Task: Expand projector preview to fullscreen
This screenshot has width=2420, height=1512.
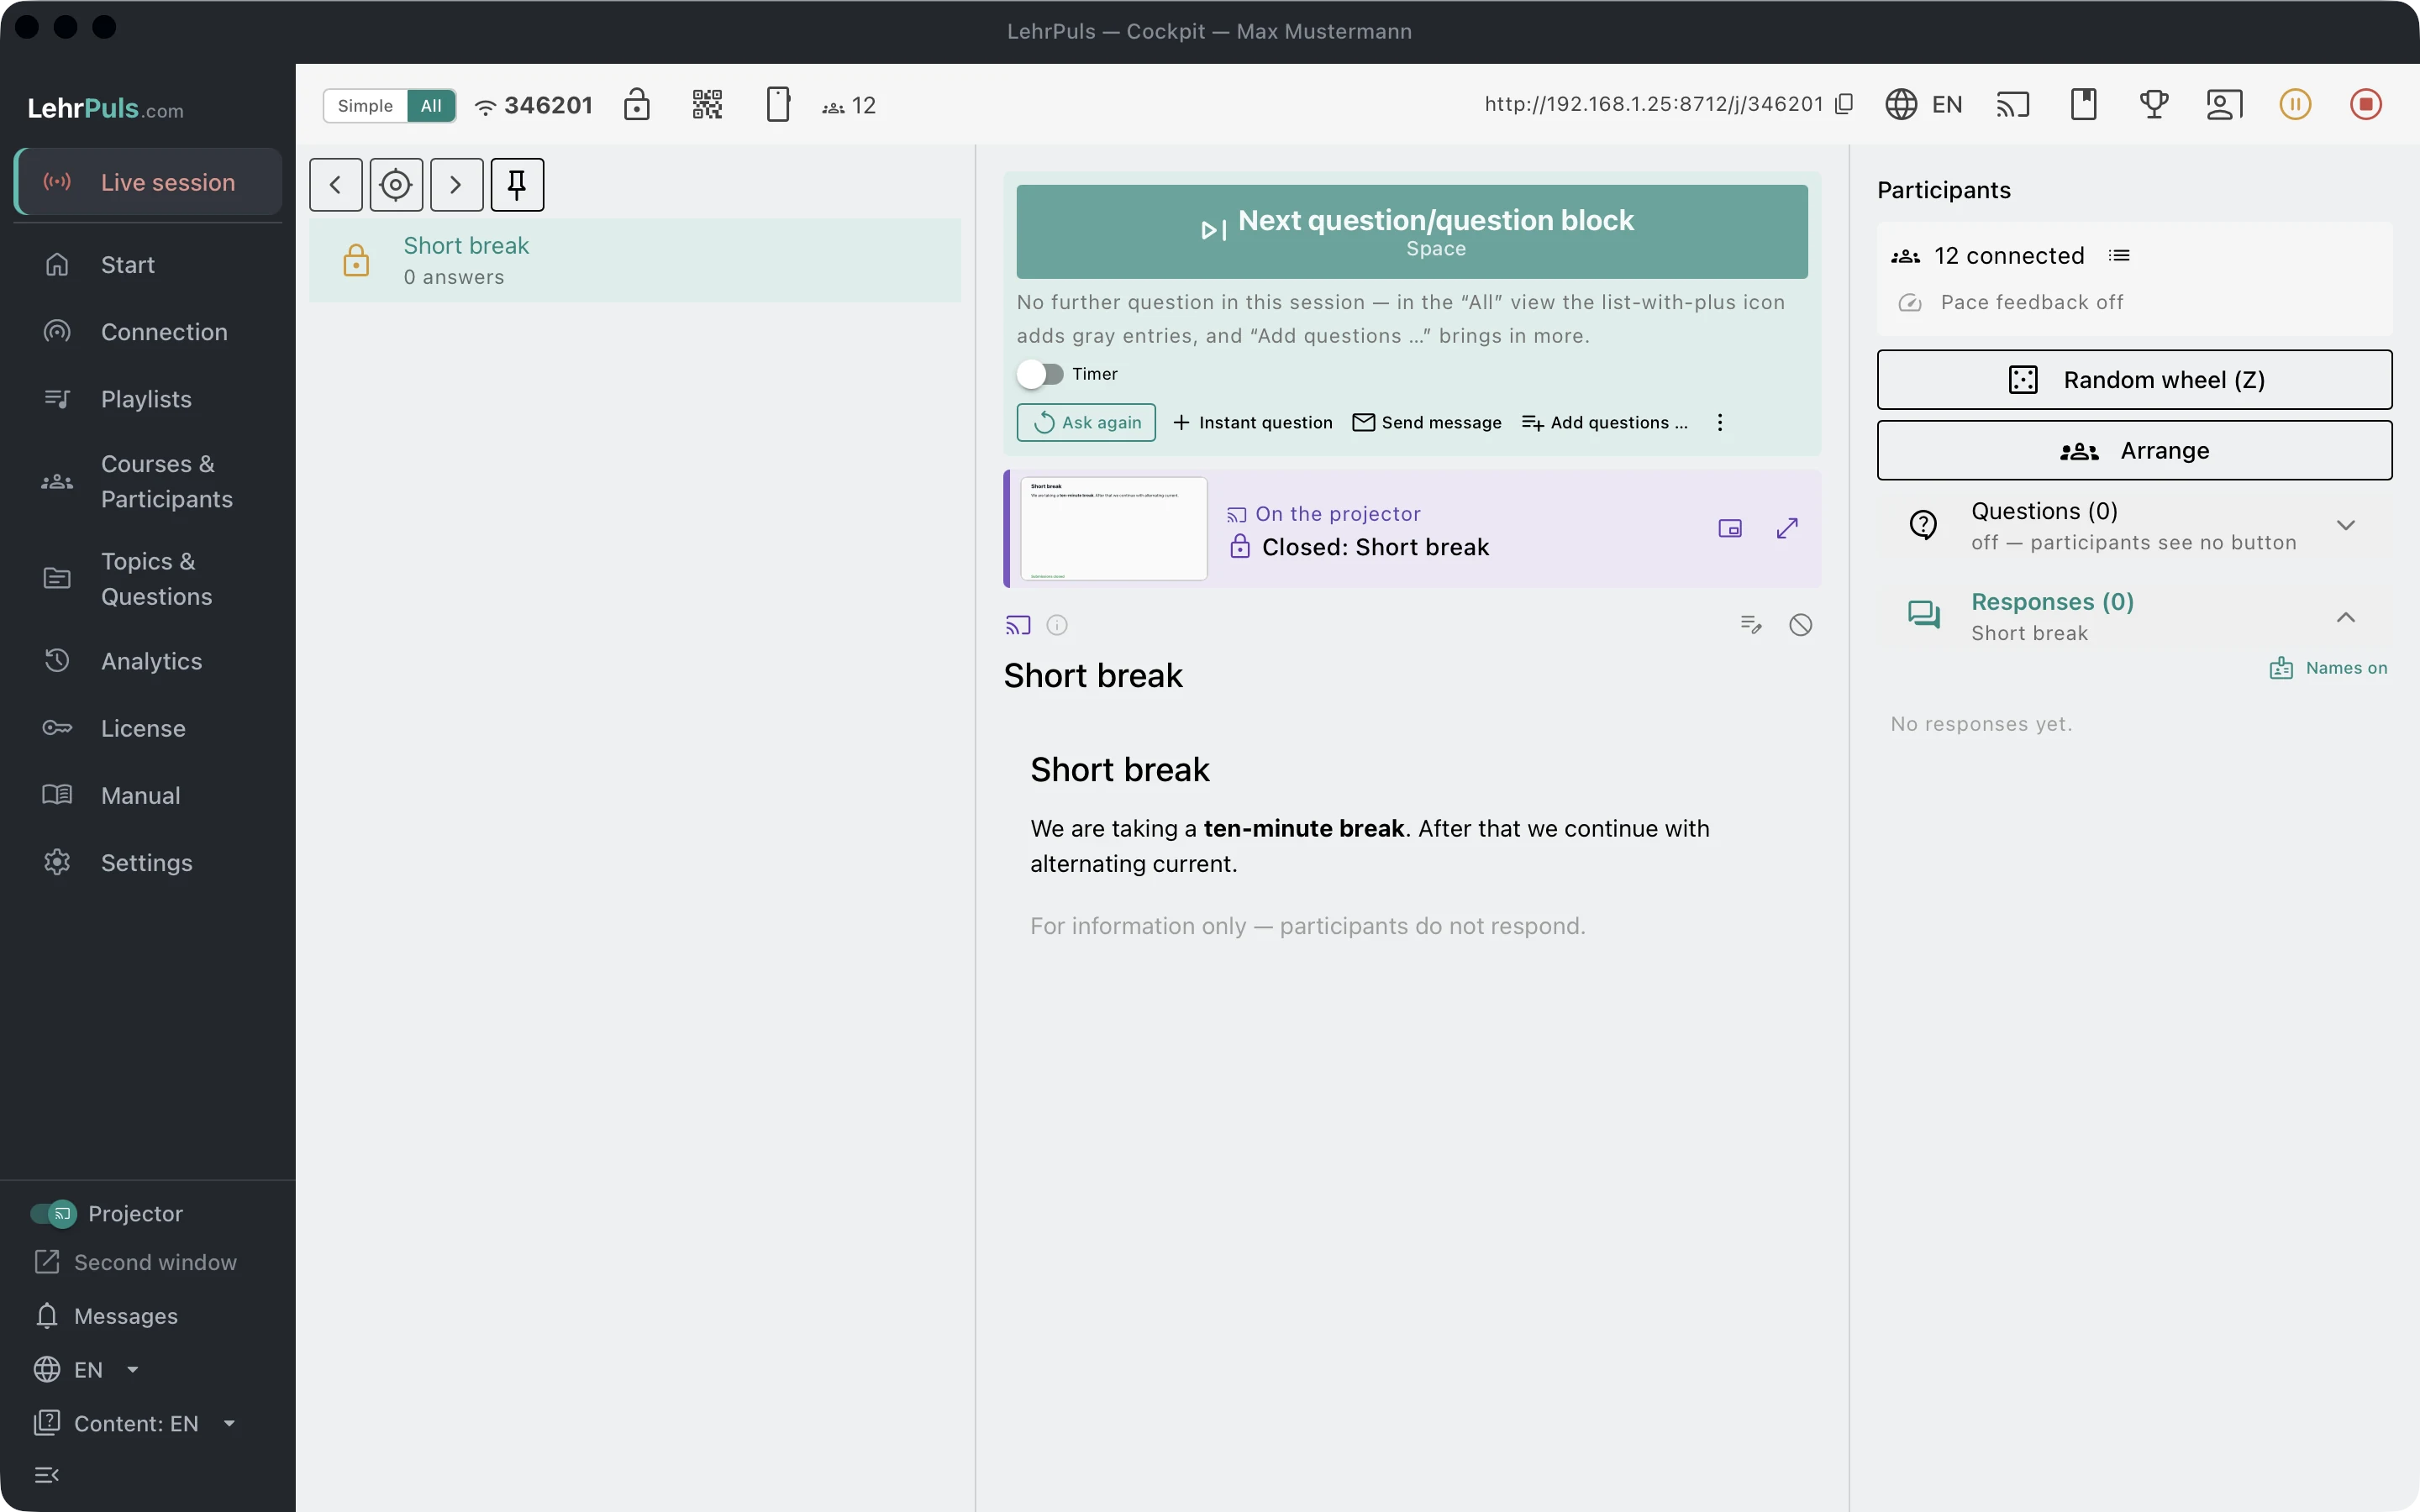Action: [1788, 528]
